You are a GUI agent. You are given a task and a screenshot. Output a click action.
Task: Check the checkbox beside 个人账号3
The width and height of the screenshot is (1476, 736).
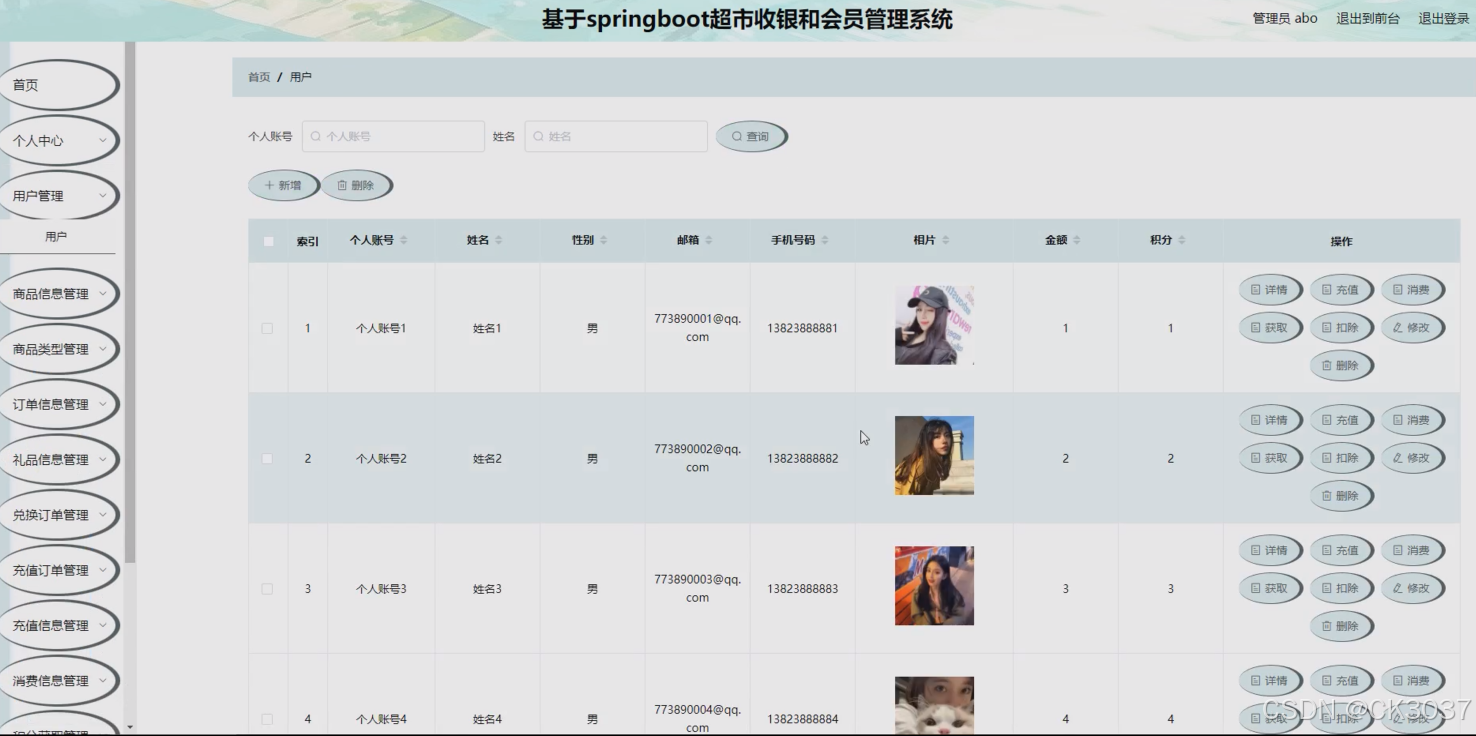[267, 588]
